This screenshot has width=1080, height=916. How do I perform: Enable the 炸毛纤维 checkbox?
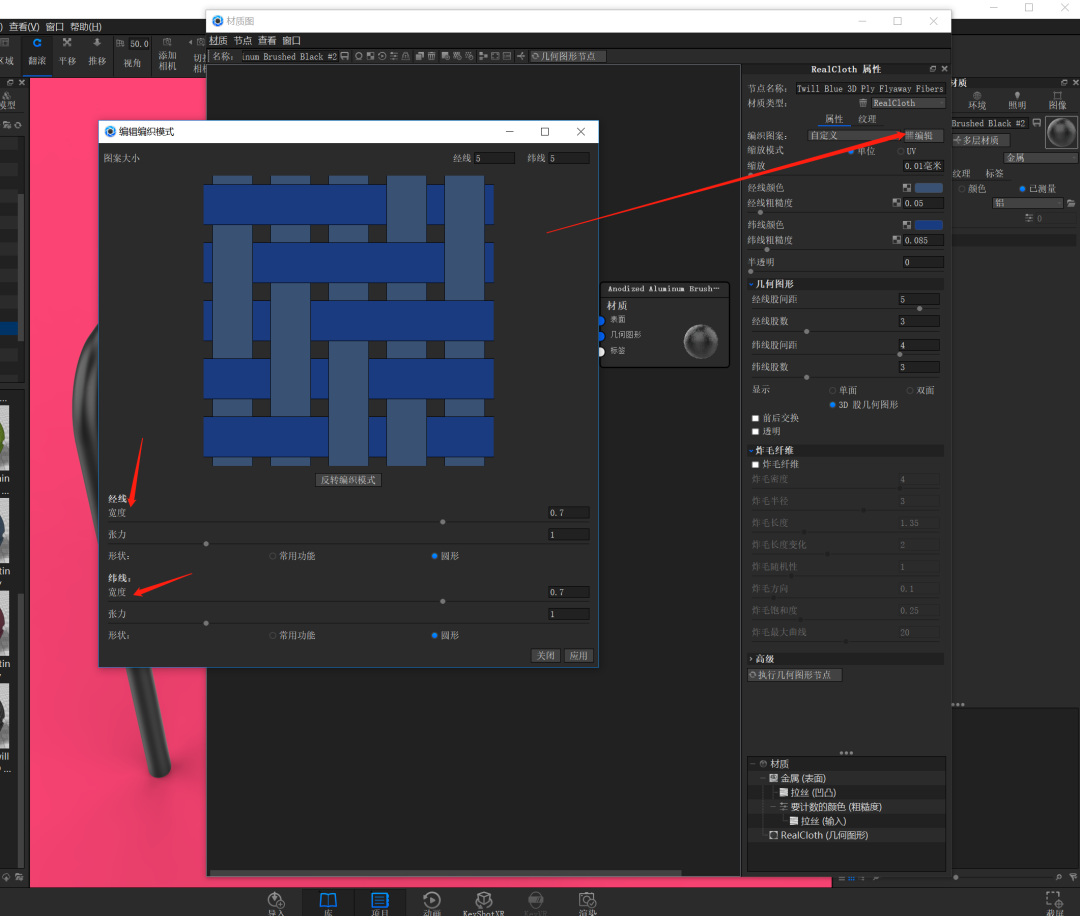756,465
